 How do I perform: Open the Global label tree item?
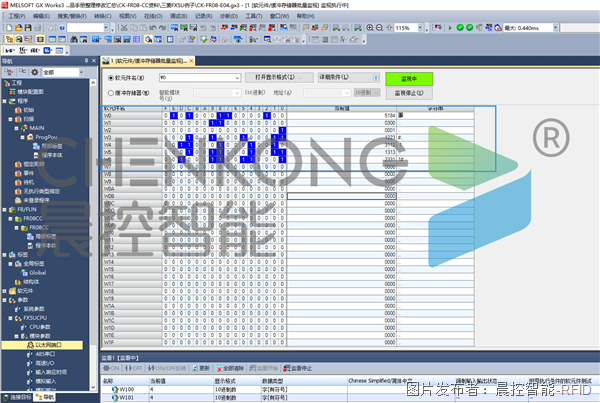tap(38, 271)
